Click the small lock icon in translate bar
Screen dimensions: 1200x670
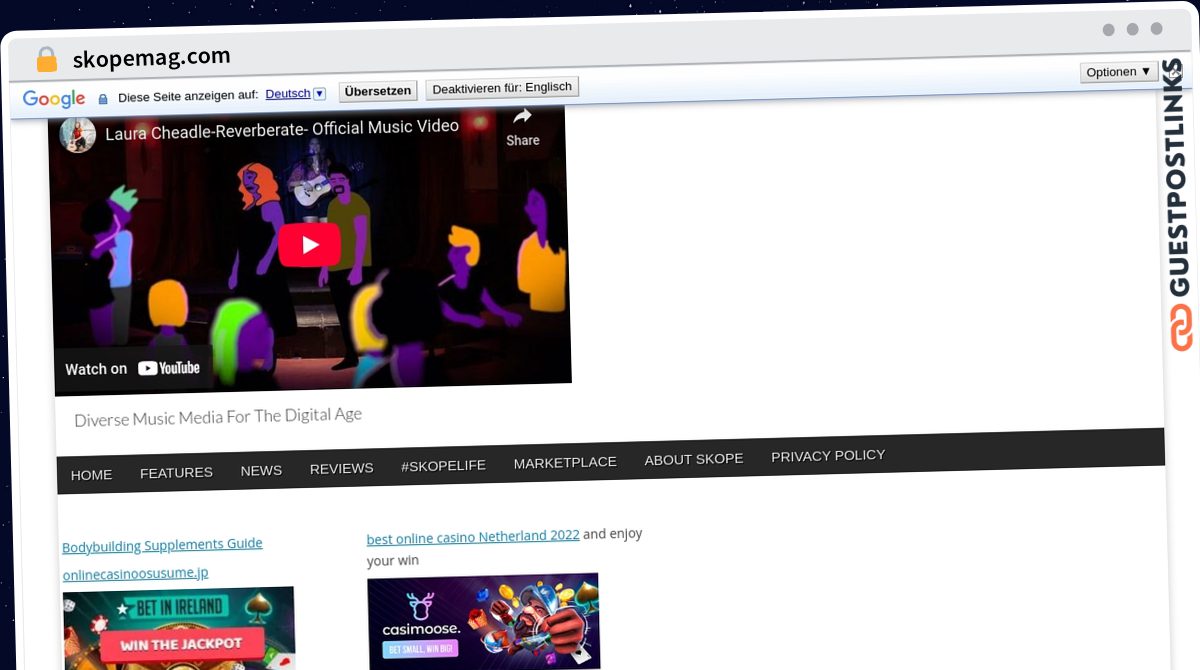103,98
